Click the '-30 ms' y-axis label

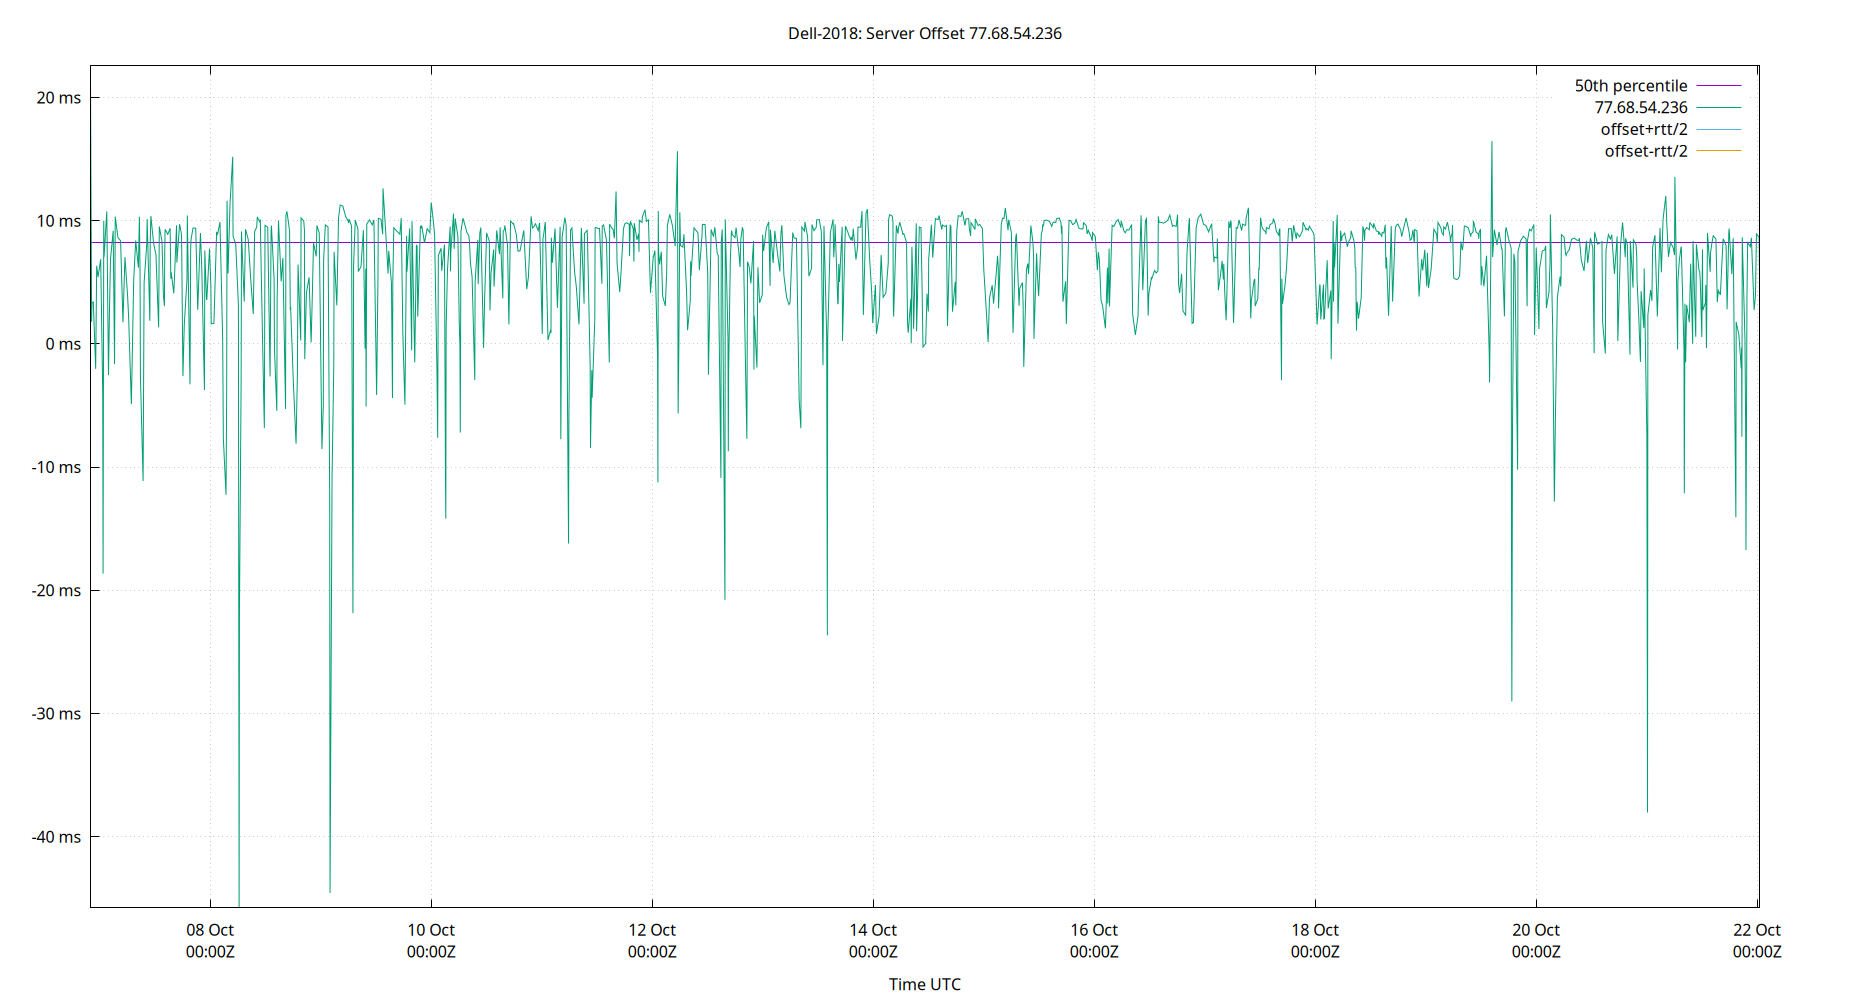click(56, 713)
